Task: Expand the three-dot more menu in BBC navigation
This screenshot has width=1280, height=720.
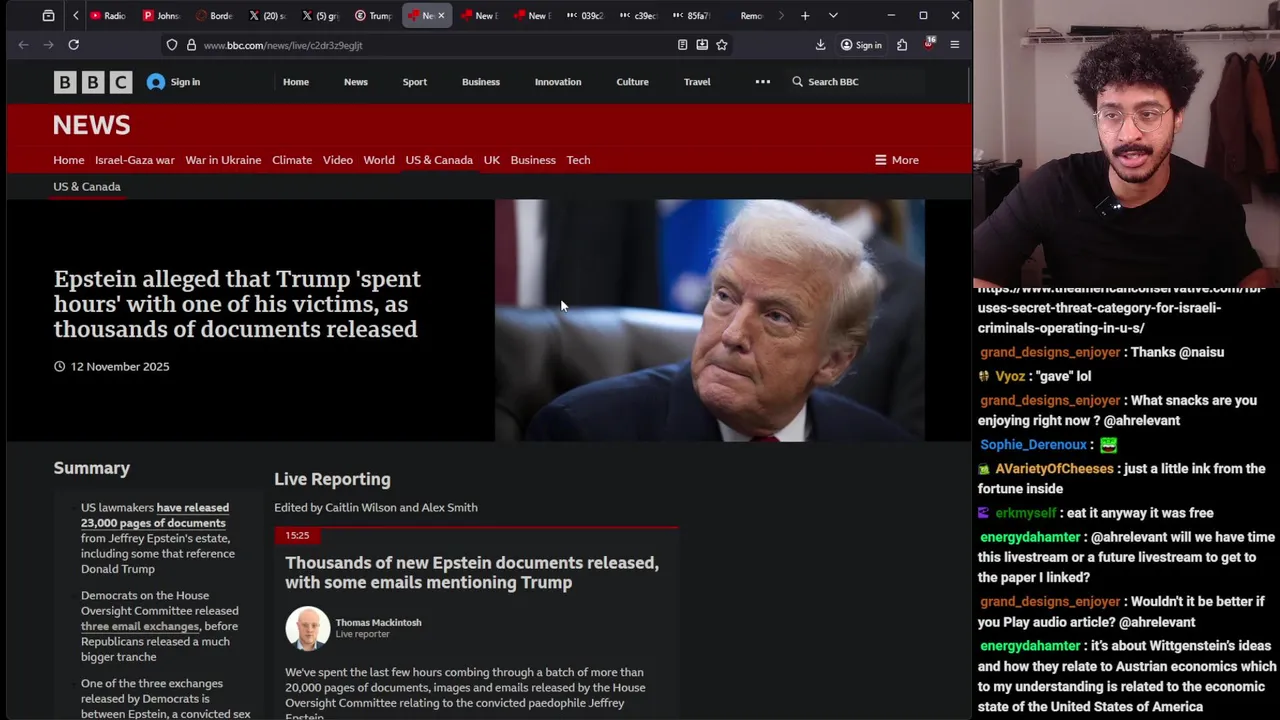Action: [763, 82]
